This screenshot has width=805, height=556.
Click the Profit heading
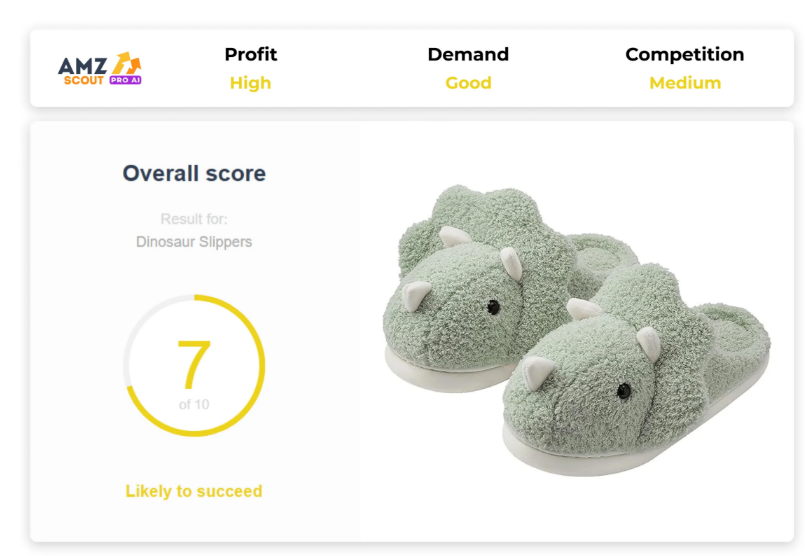pyautogui.click(x=250, y=54)
